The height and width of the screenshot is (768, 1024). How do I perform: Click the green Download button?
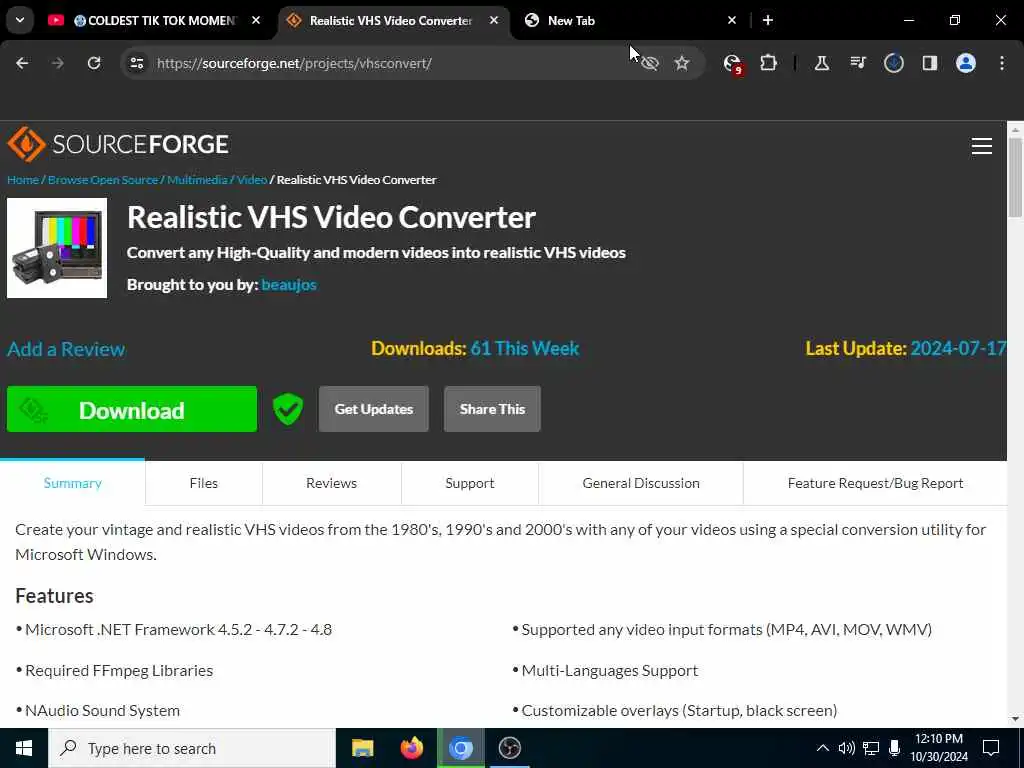click(x=132, y=409)
